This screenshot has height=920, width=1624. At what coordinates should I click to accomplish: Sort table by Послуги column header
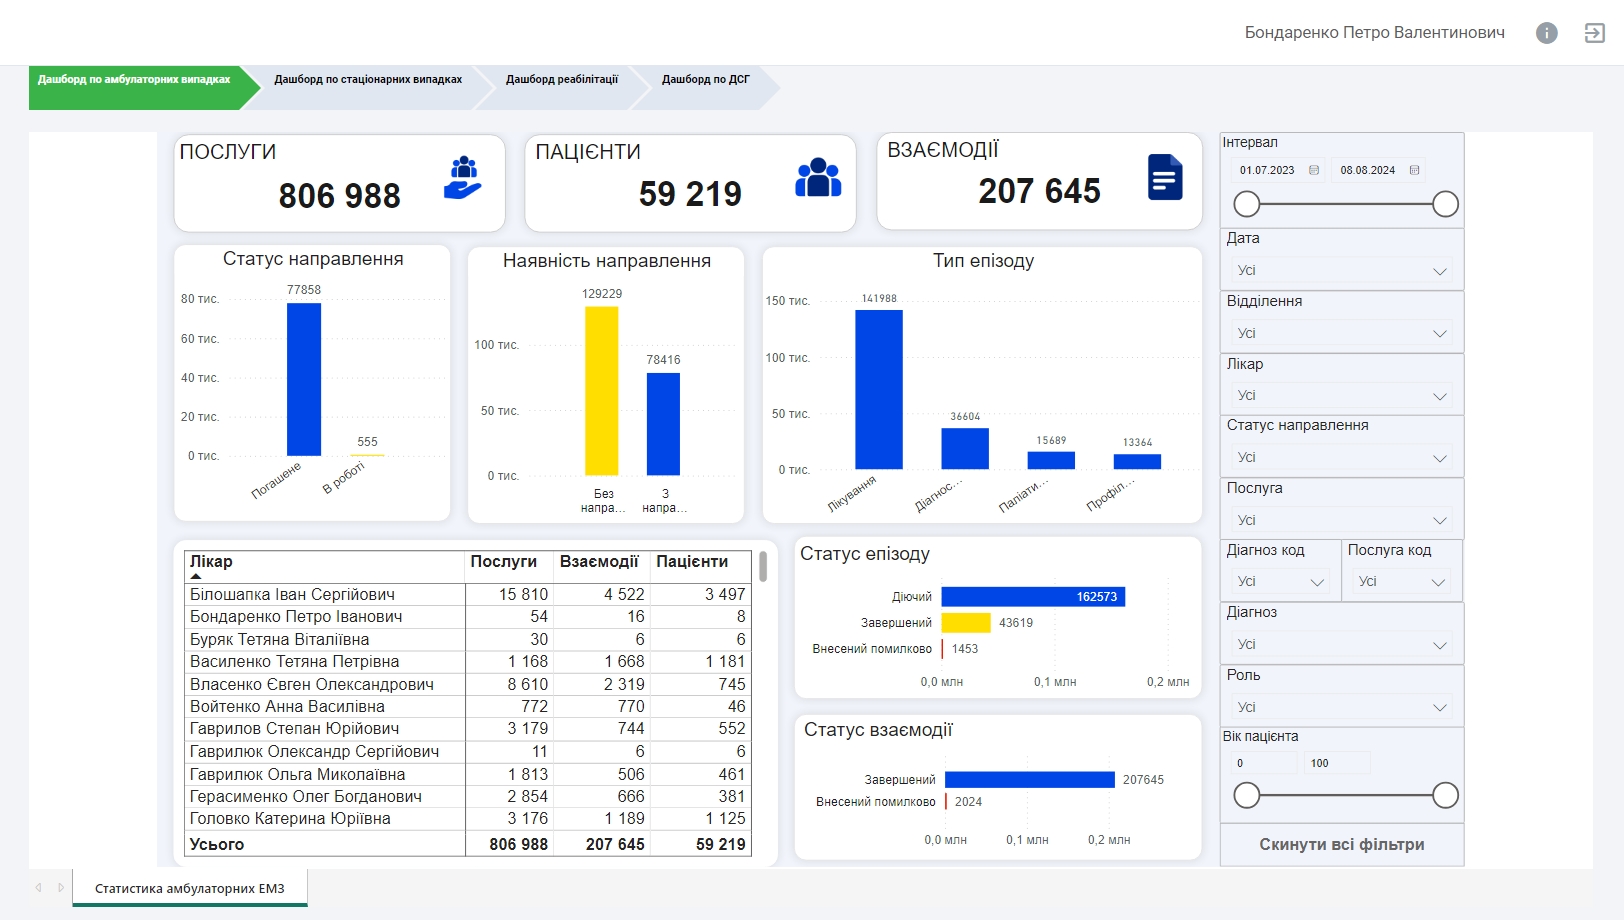[x=504, y=562]
